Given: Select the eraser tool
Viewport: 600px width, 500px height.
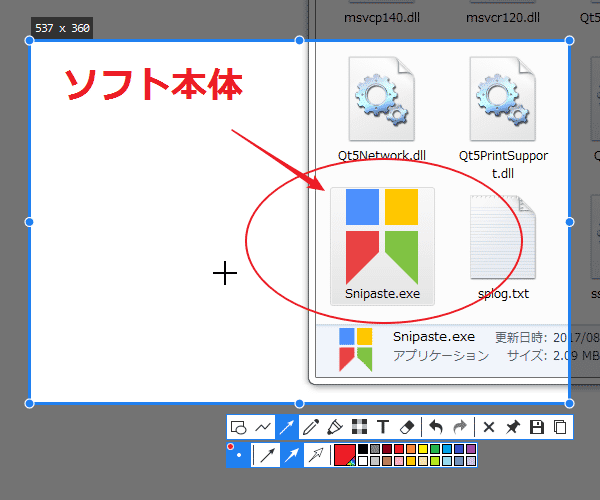Looking at the screenshot, I should click(407, 427).
